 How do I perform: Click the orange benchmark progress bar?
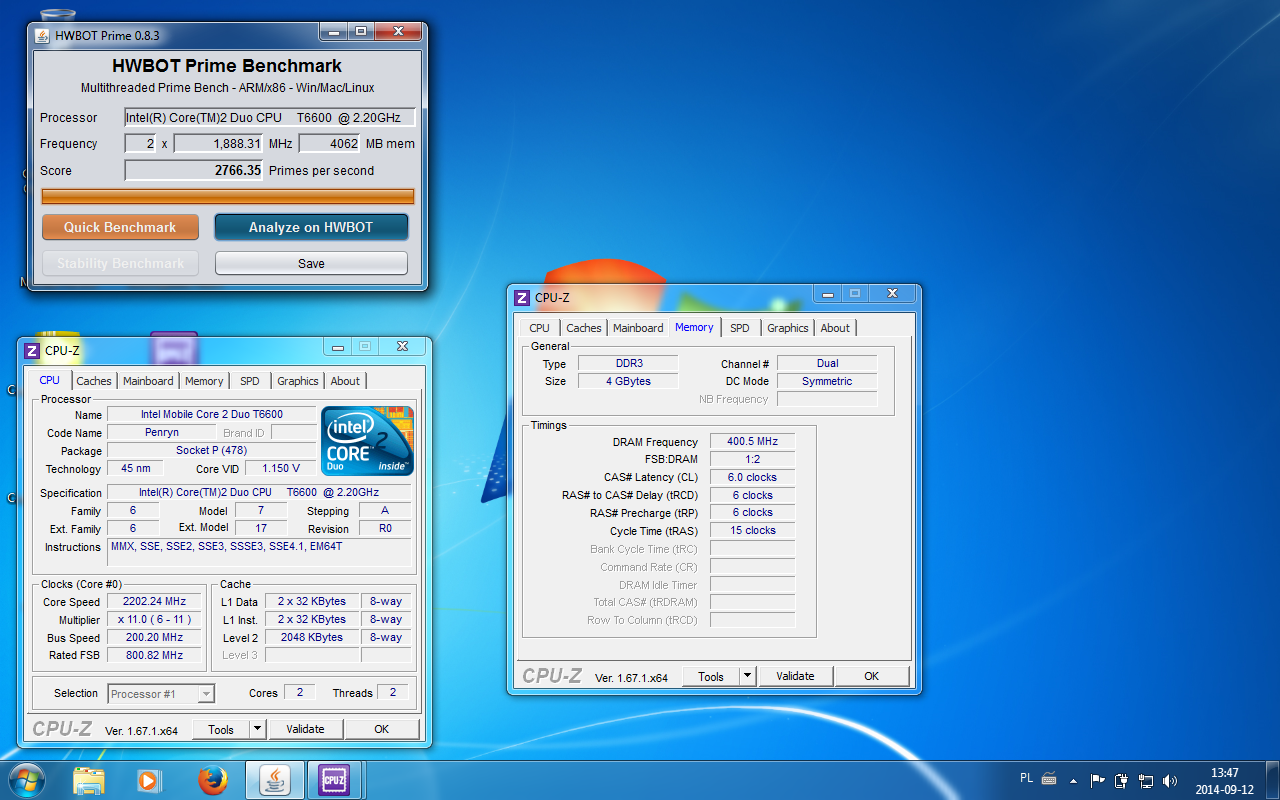(x=228, y=196)
